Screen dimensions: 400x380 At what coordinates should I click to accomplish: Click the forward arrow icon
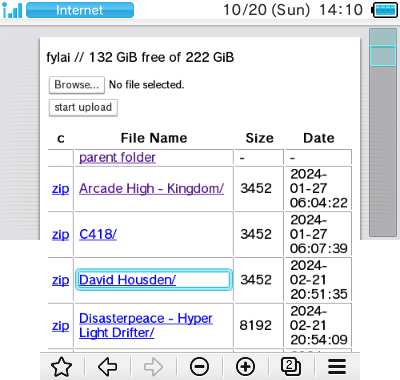tap(153, 367)
